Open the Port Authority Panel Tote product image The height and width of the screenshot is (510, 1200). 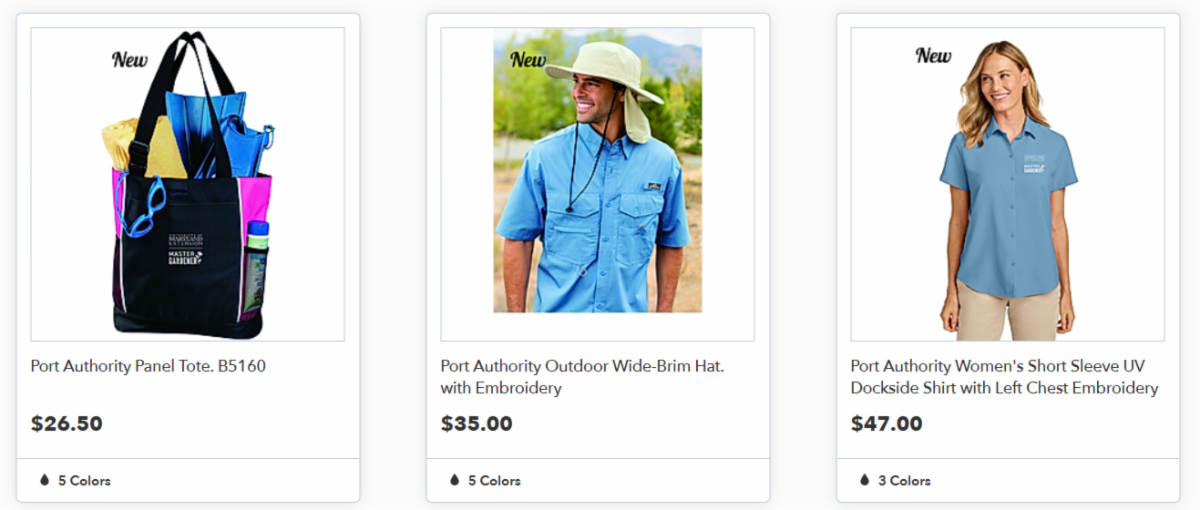tap(188, 184)
